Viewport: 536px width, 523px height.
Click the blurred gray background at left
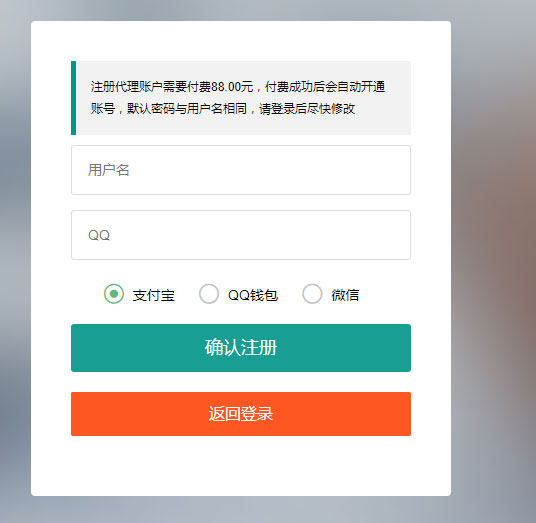(x=15, y=260)
